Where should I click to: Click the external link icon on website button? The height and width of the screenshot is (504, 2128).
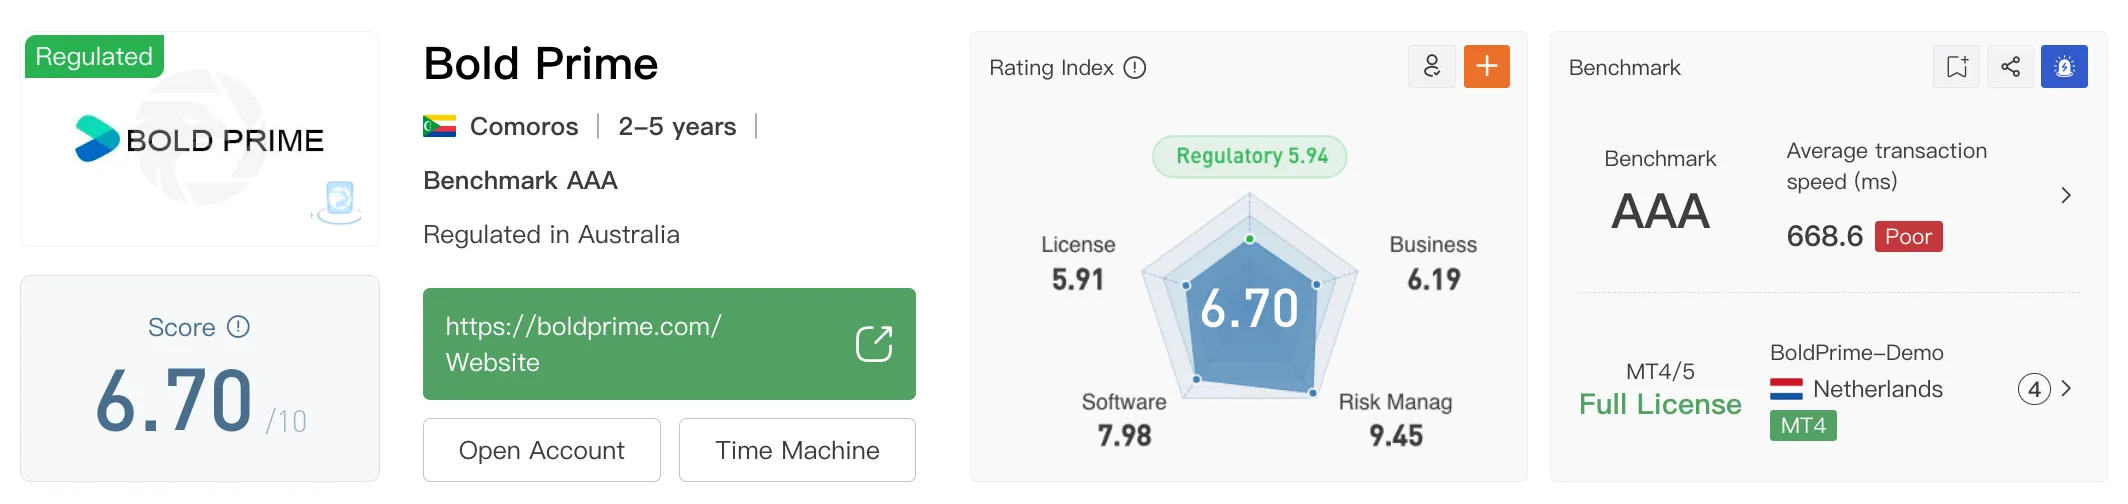pos(874,344)
